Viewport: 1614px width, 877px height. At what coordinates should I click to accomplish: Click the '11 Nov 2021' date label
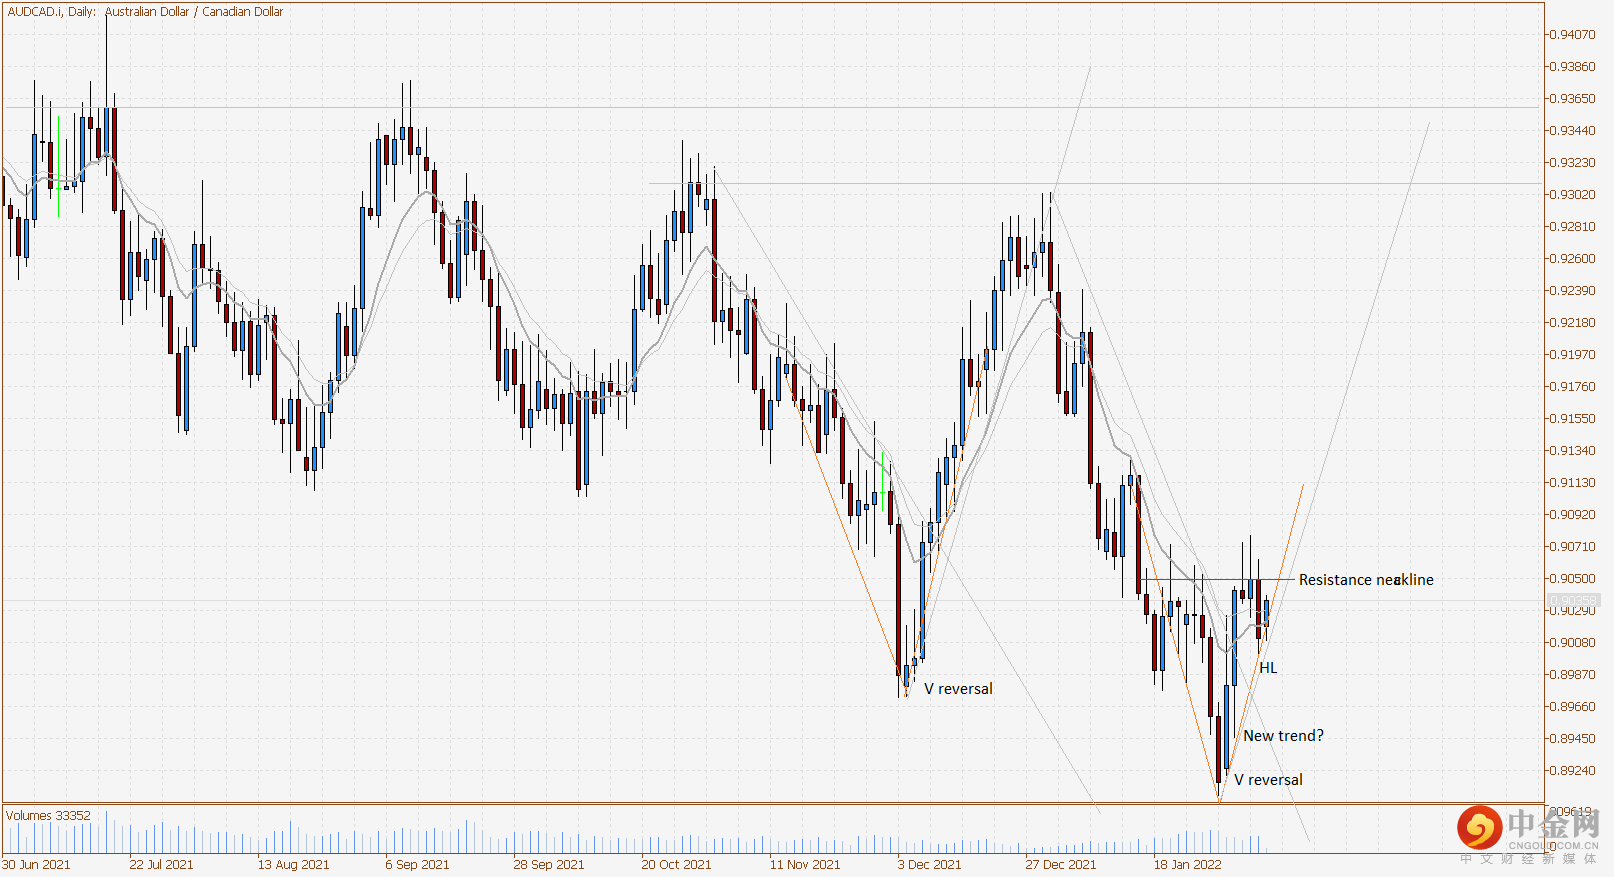pos(805,865)
